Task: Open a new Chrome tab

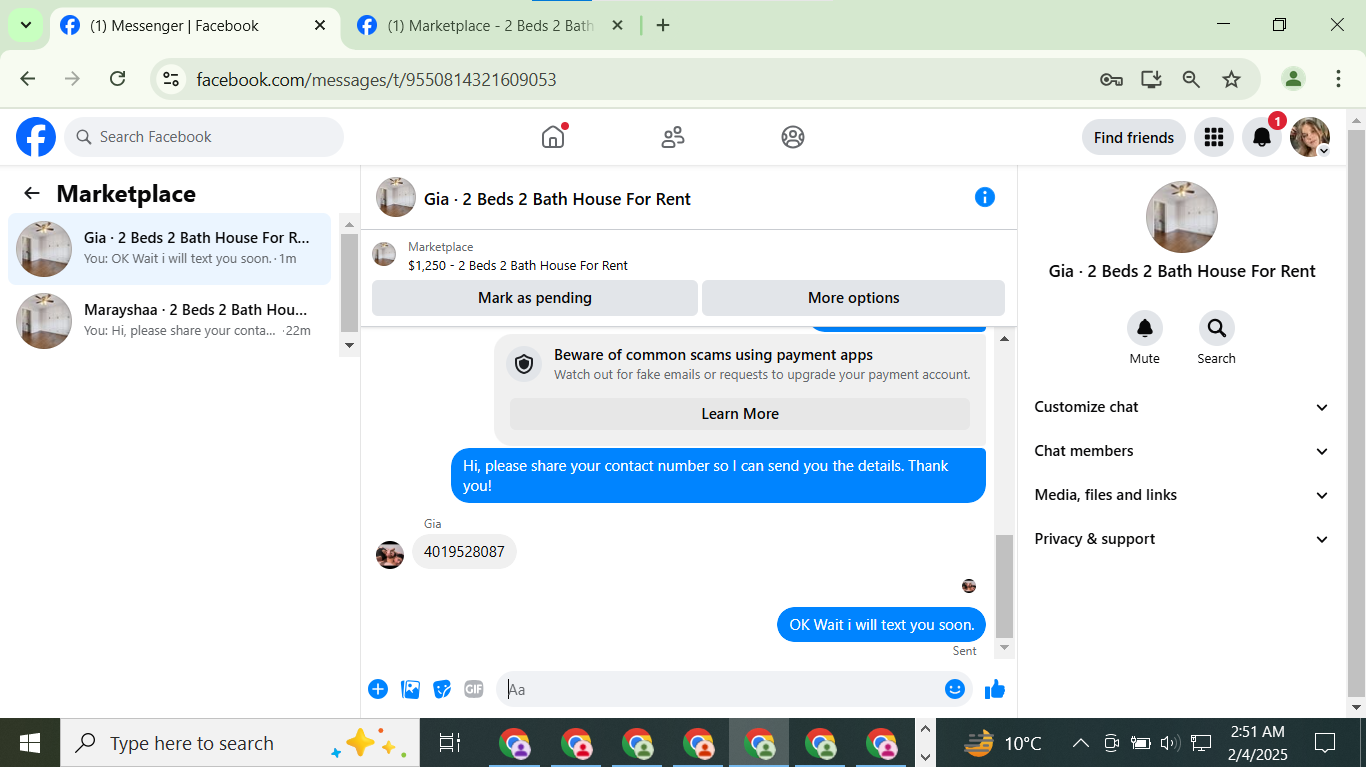Action: (x=663, y=26)
